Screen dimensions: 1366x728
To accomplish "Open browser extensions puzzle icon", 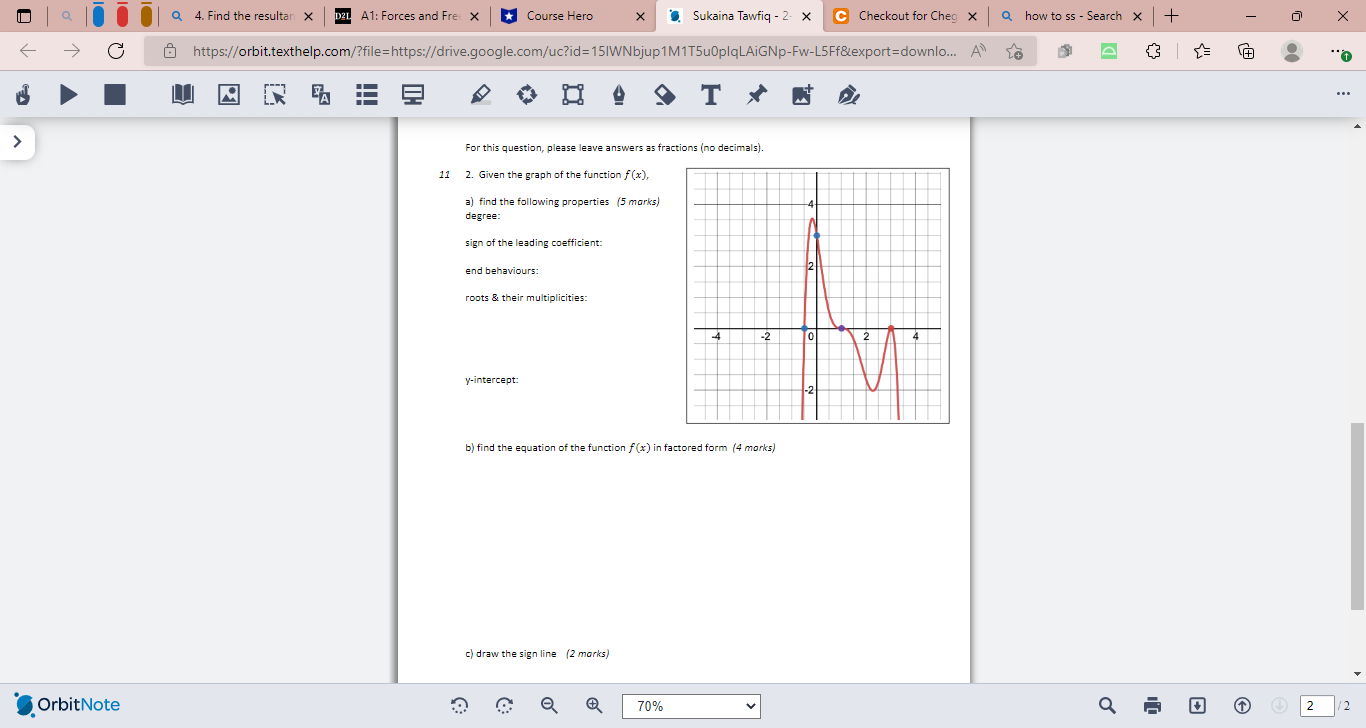I will pos(1155,51).
